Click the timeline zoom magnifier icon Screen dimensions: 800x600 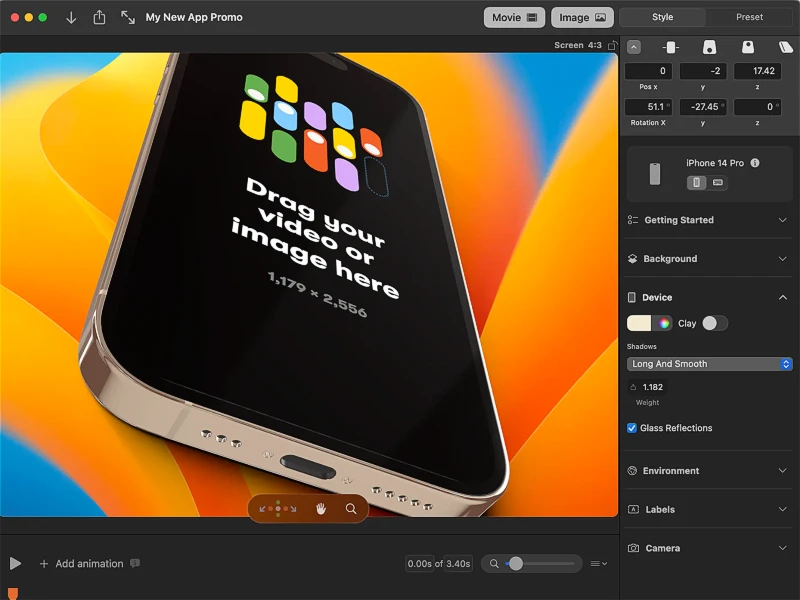[494, 564]
